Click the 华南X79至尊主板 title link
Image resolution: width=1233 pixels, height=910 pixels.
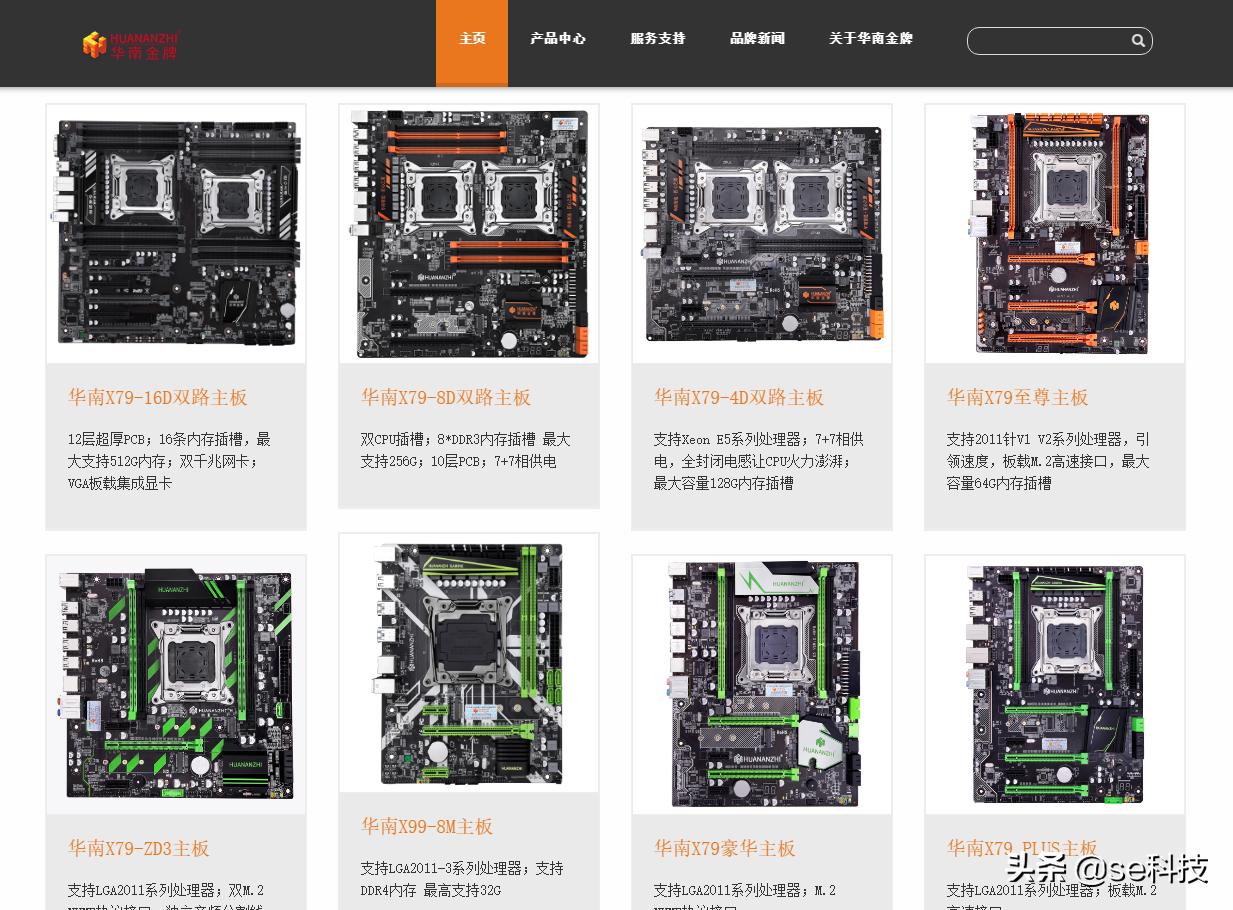1017,397
